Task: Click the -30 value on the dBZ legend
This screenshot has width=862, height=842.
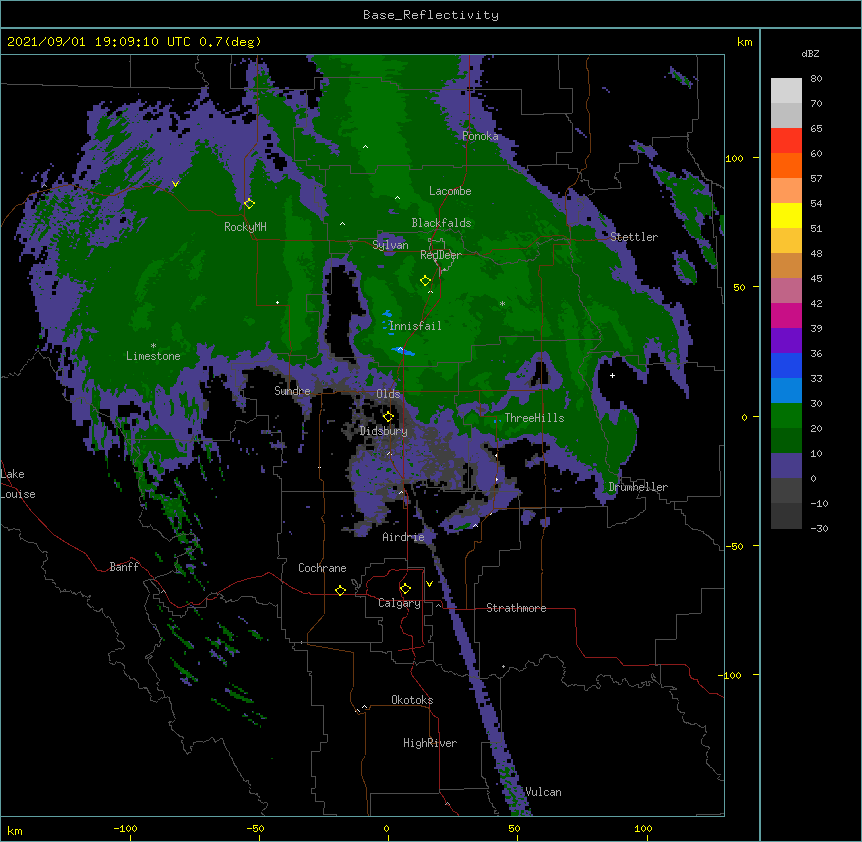Action: click(819, 528)
